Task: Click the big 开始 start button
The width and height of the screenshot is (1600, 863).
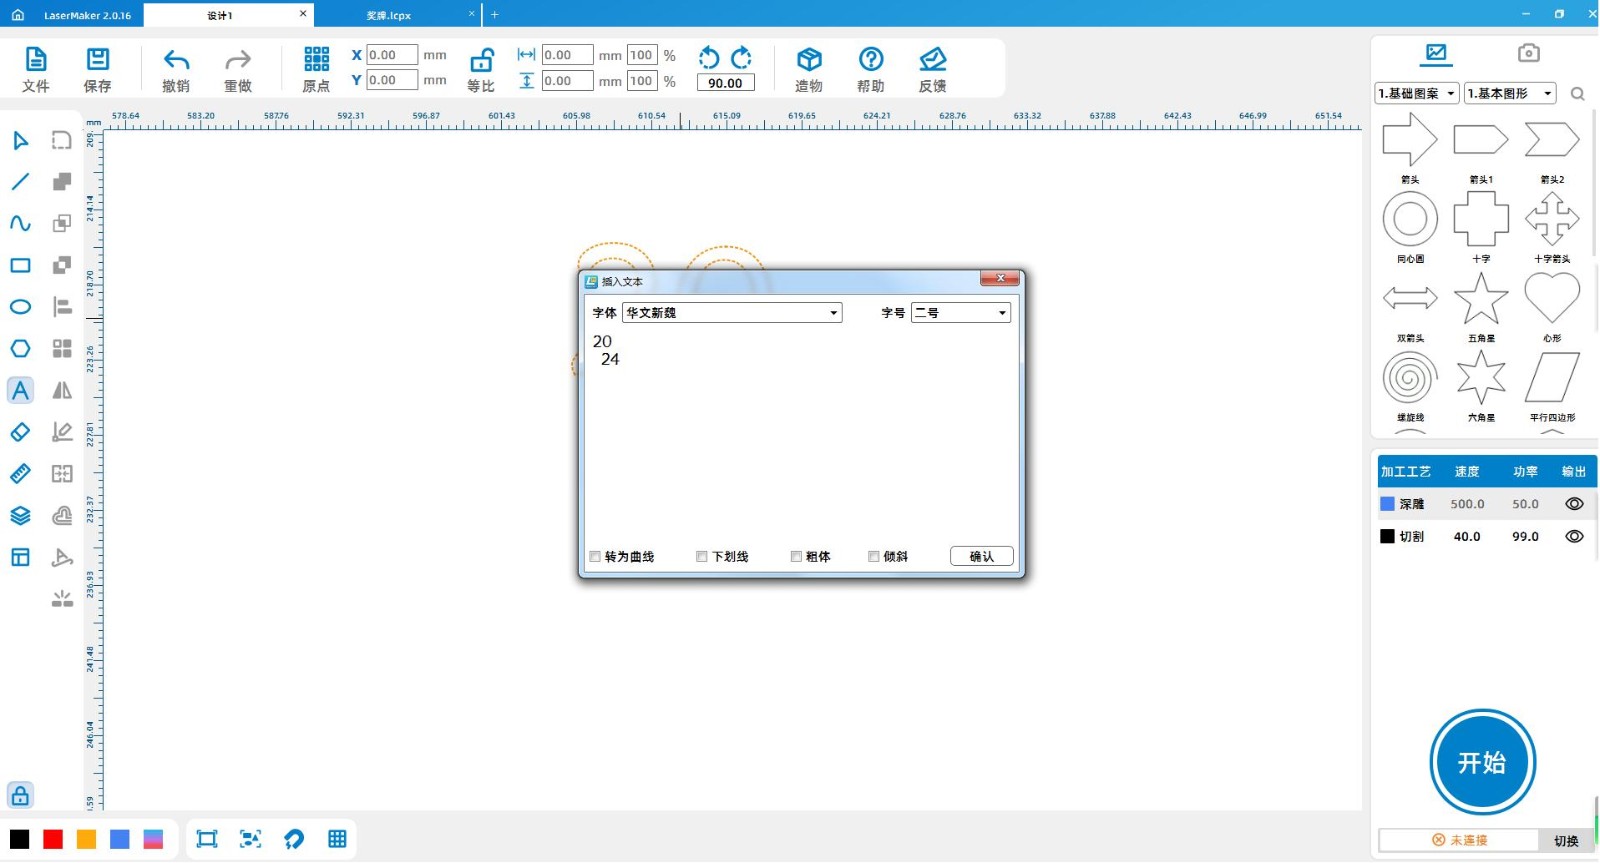Action: (1482, 763)
